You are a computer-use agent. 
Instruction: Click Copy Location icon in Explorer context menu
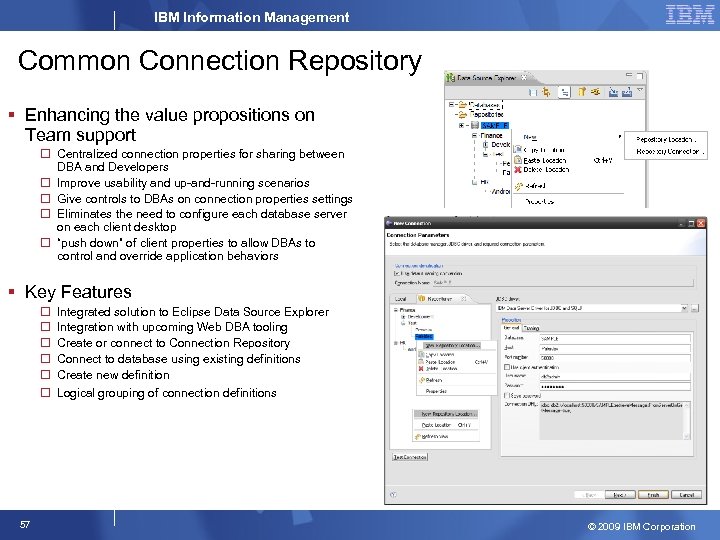click(518, 150)
